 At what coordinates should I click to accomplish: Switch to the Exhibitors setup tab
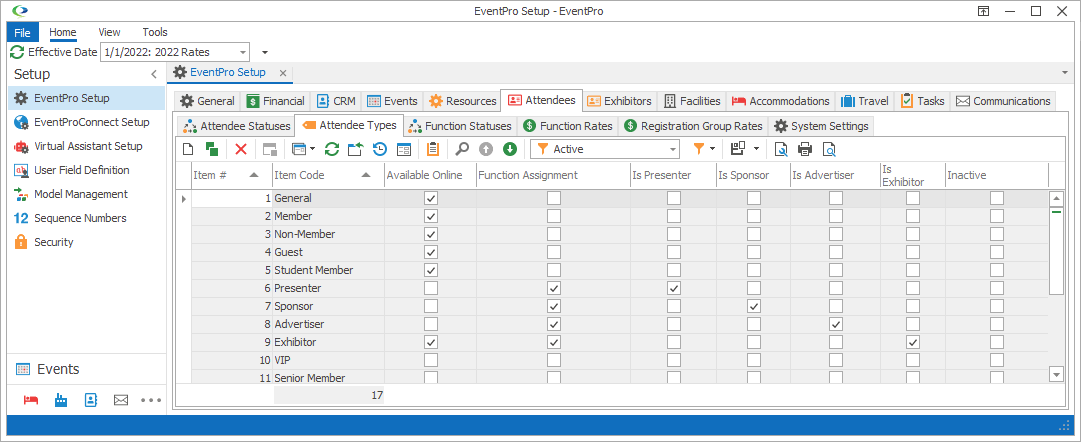tap(619, 101)
